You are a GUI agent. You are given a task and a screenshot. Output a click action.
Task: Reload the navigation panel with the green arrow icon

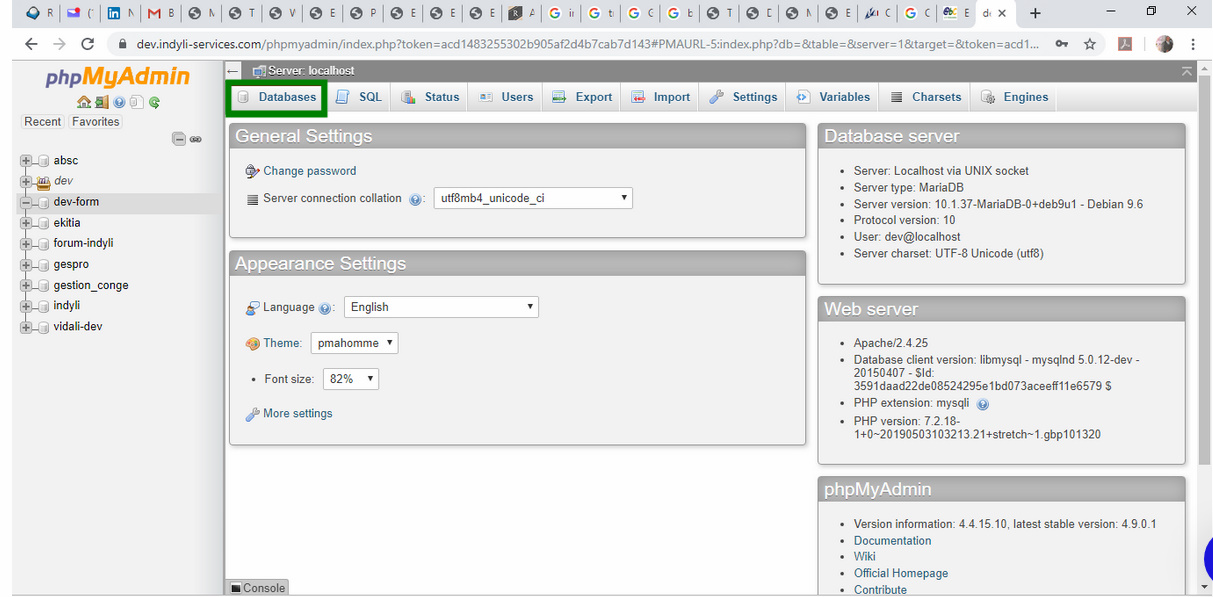[x=154, y=102]
